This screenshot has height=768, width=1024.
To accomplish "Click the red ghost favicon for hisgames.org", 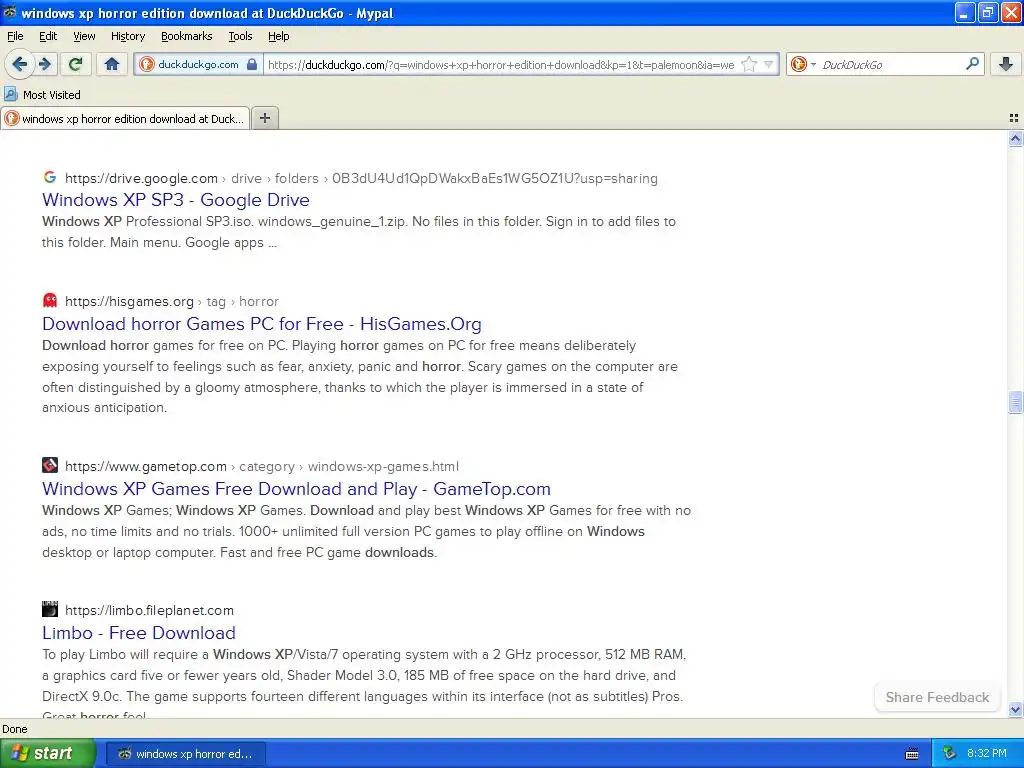I will 50,300.
